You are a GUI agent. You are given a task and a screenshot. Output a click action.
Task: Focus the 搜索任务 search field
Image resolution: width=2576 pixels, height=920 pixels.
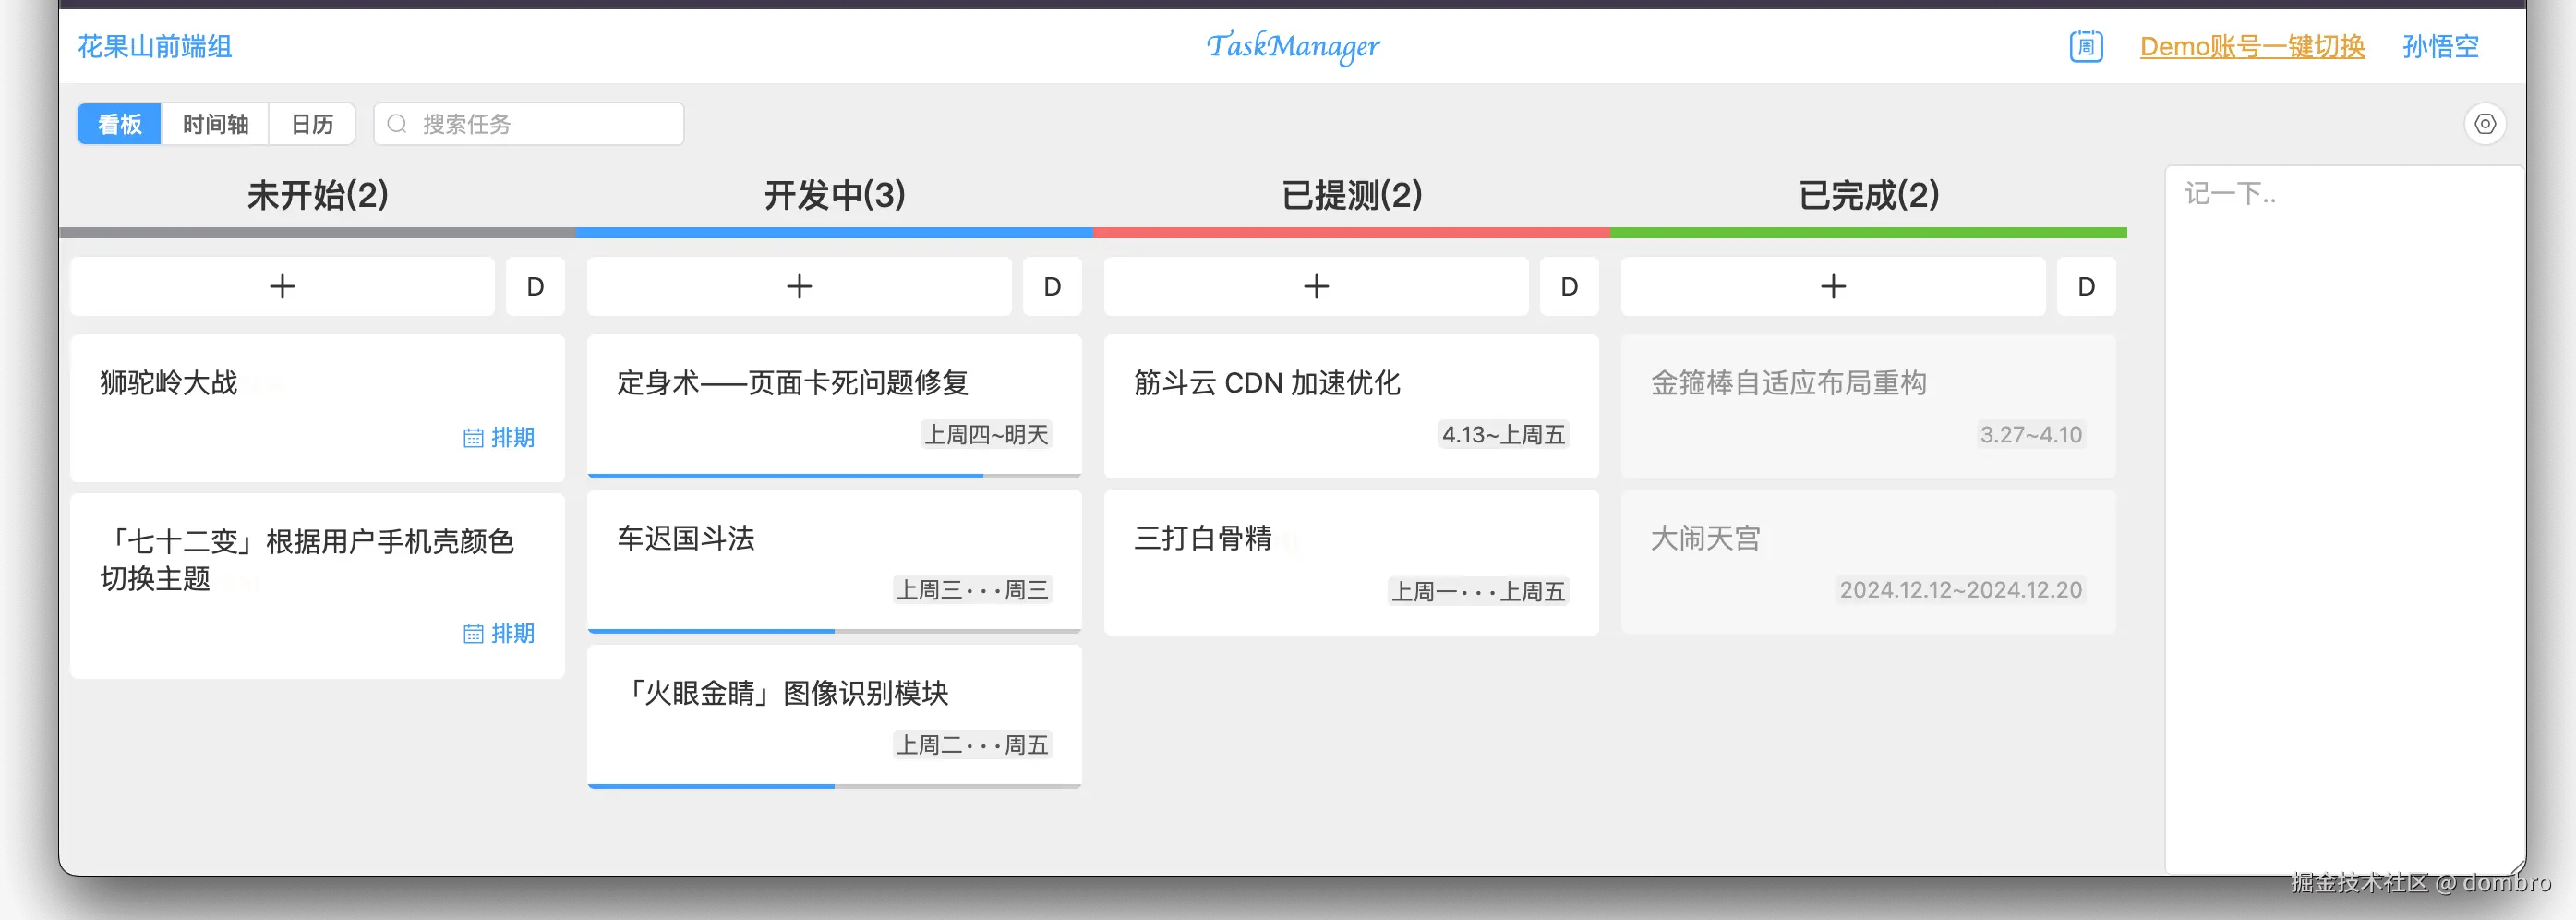(x=540, y=124)
